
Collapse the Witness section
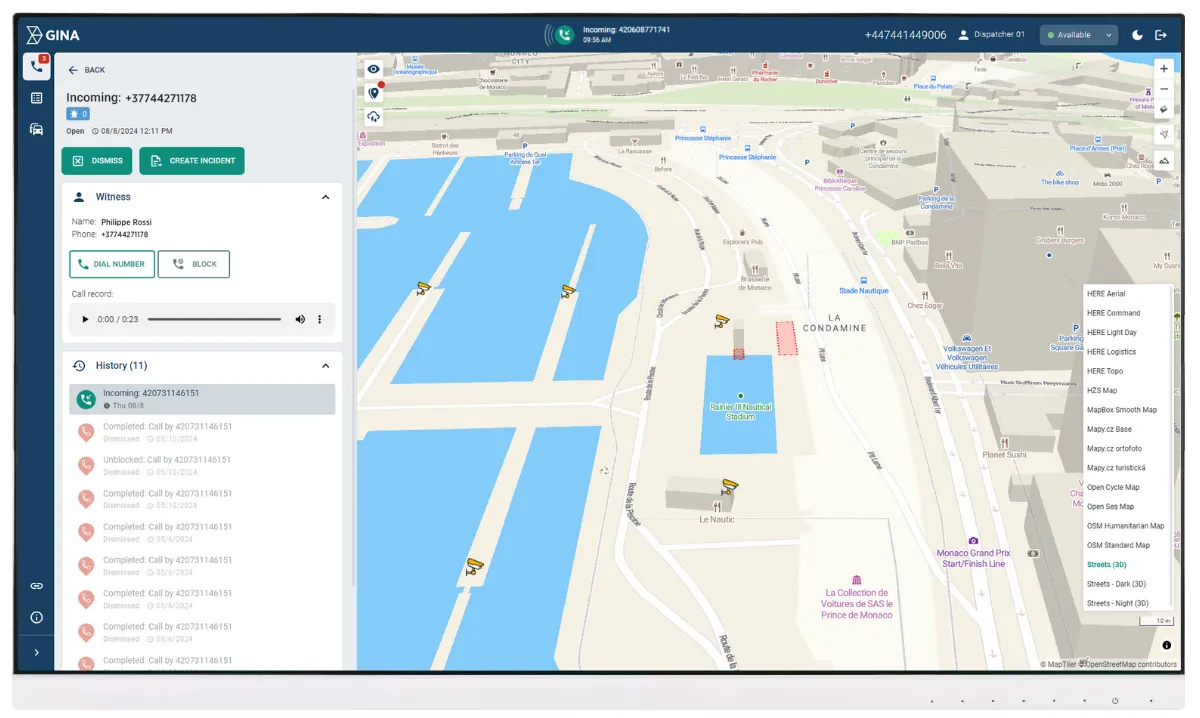tap(325, 197)
